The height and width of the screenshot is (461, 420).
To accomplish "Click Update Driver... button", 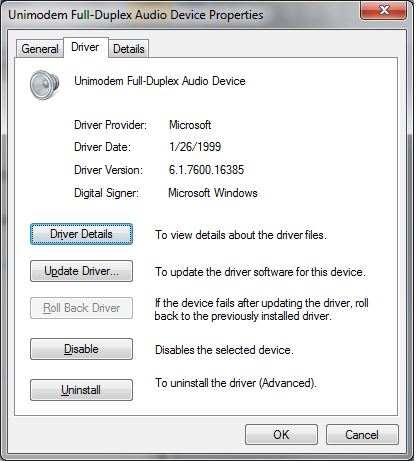I will pyautogui.click(x=81, y=271).
